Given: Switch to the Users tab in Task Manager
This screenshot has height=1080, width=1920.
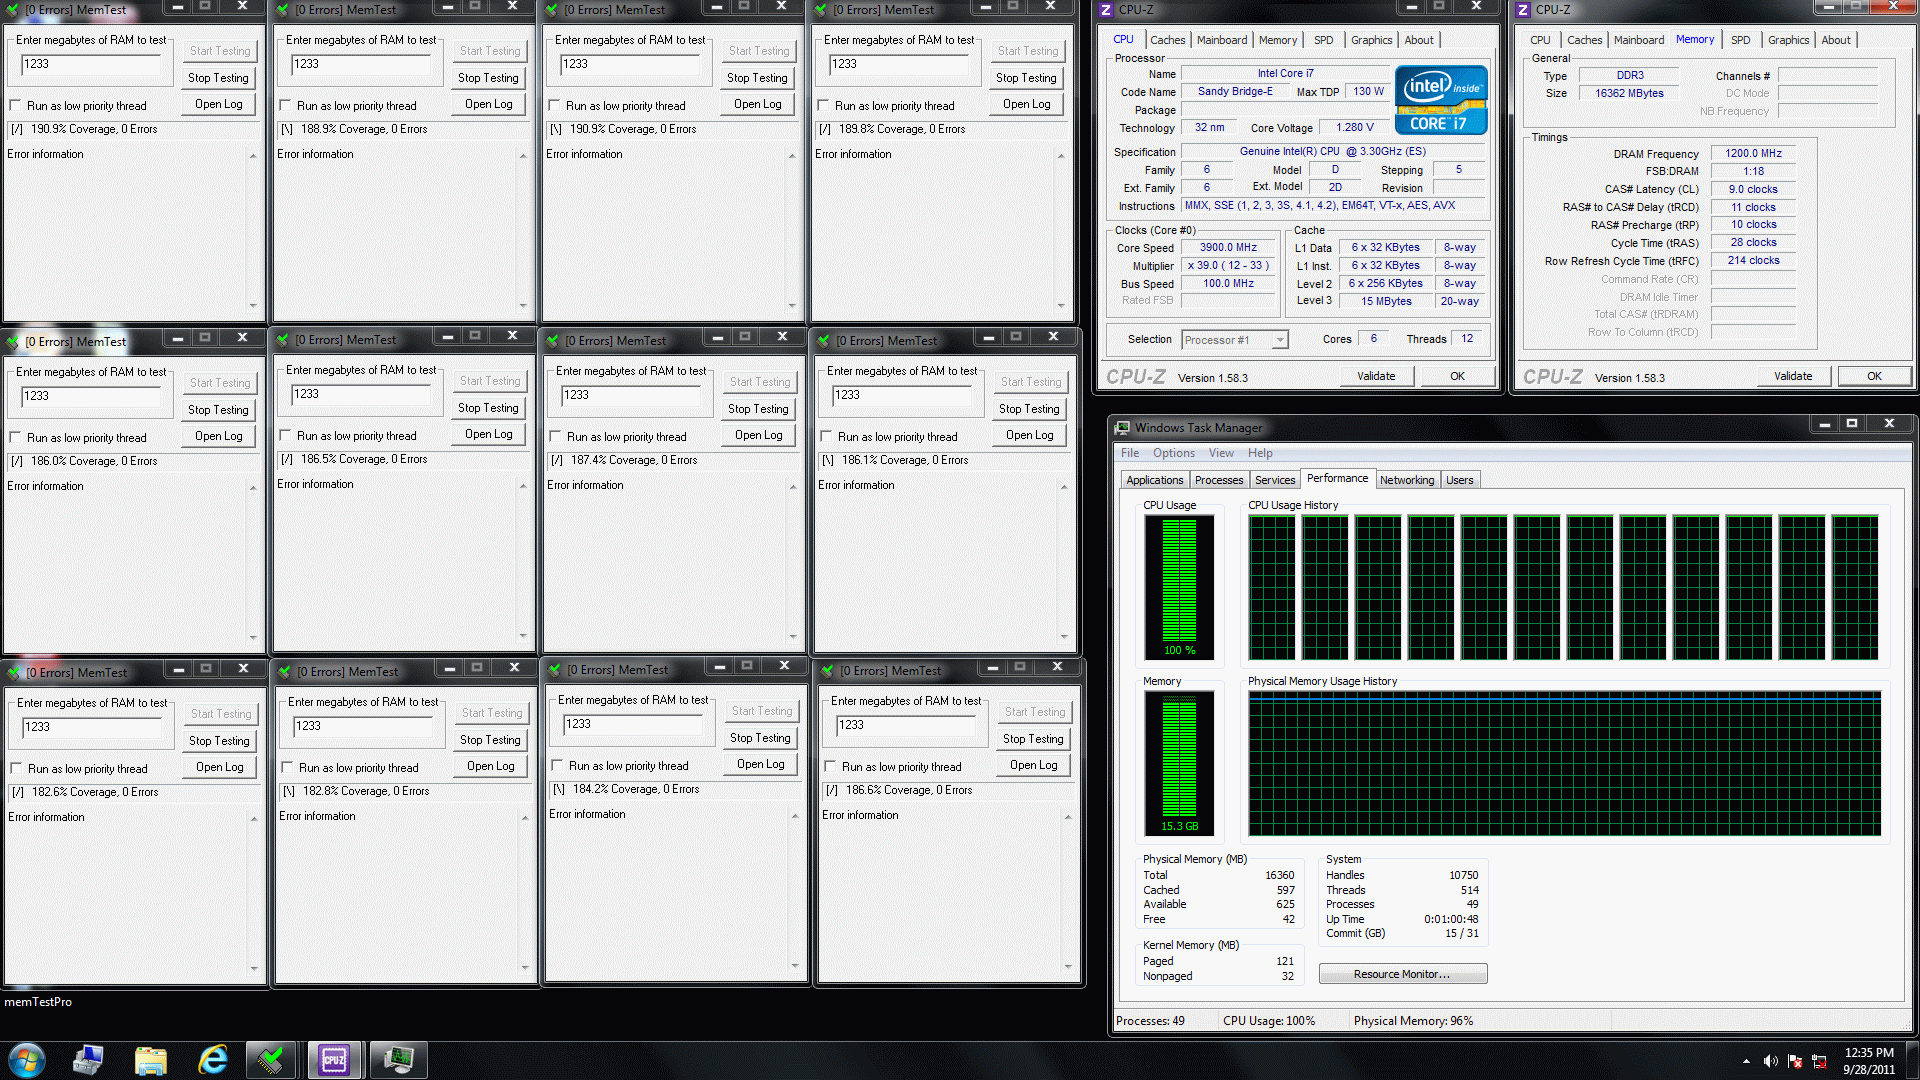Looking at the screenshot, I should [1459, 480].
